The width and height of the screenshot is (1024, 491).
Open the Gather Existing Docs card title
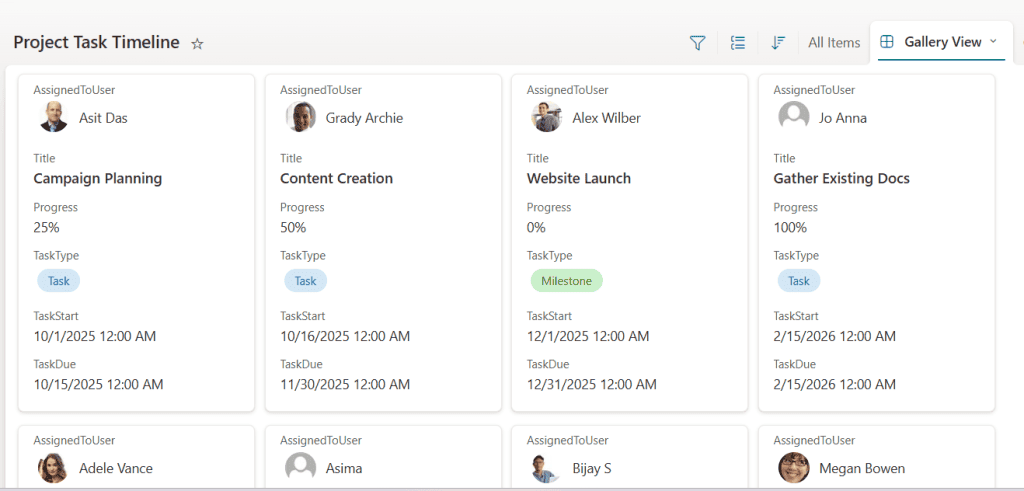point(841,178)
